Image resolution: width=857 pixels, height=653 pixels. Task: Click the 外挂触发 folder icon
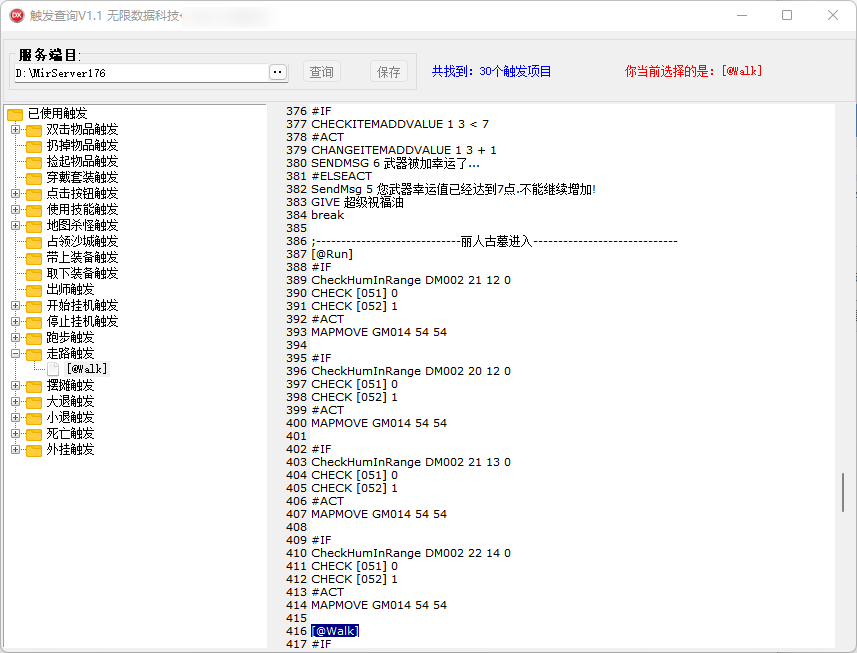coord(34,450)
